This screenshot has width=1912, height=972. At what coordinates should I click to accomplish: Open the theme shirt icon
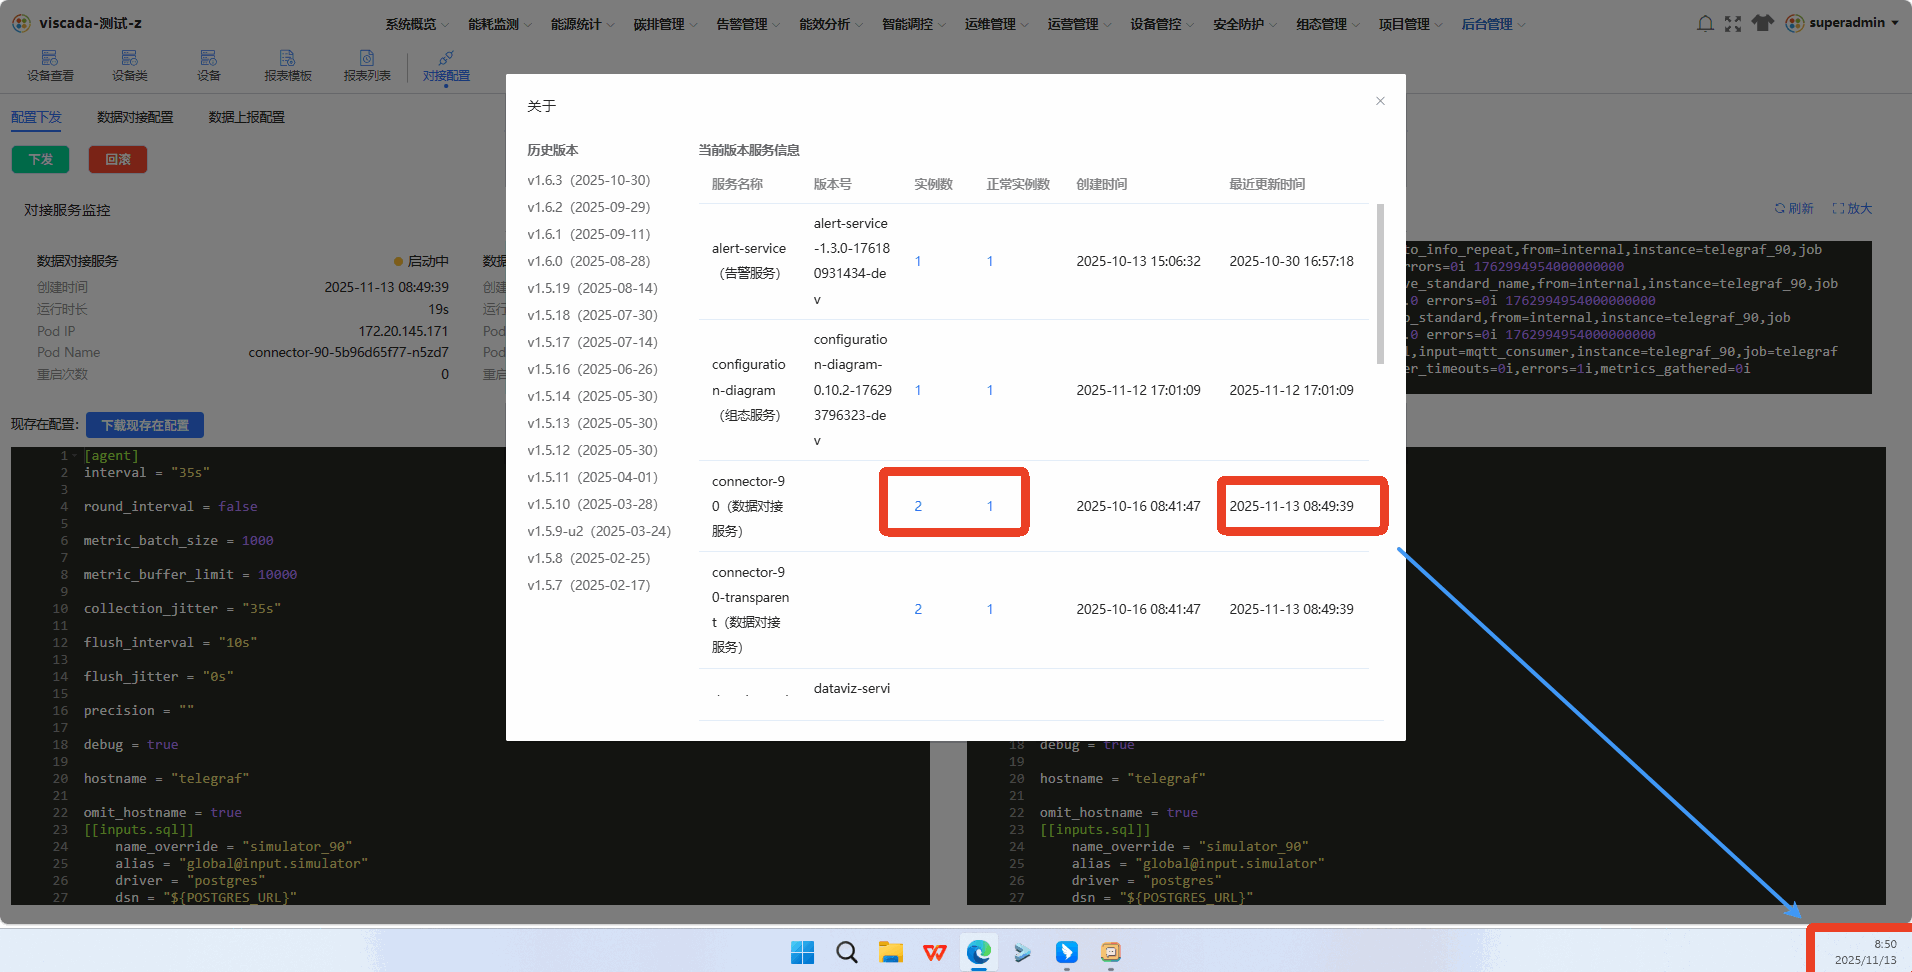click(1763, 23)
